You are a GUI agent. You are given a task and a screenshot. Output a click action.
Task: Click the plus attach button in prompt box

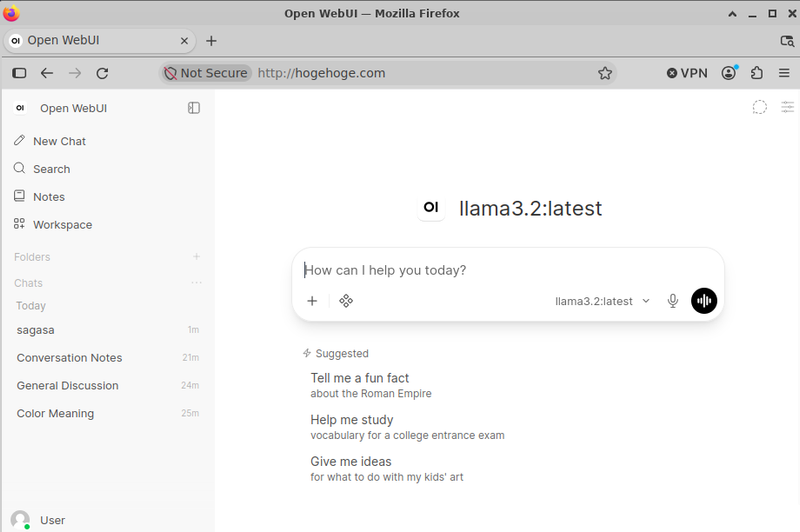point(312,301)
